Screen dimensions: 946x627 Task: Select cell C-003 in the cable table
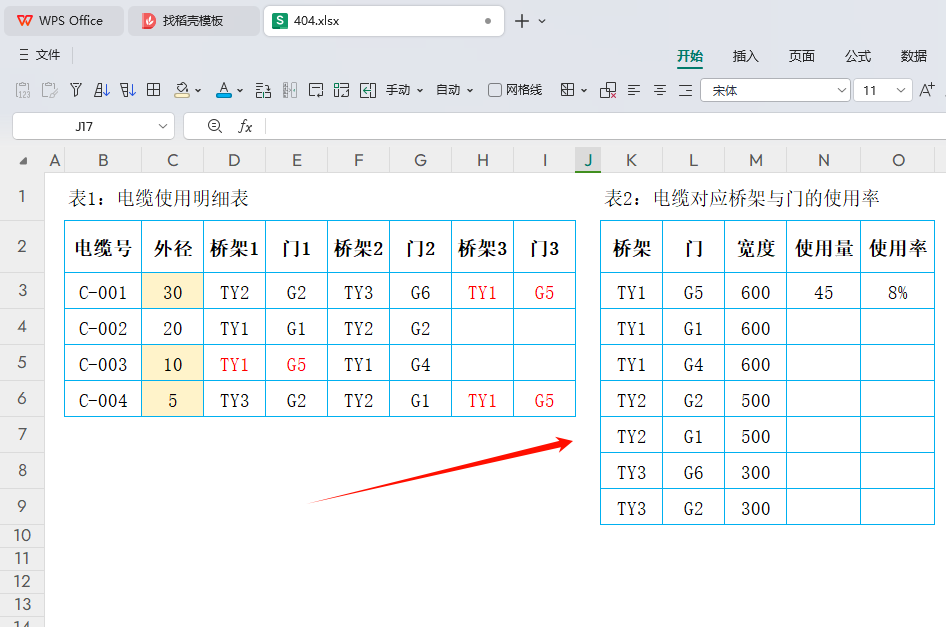103,364
